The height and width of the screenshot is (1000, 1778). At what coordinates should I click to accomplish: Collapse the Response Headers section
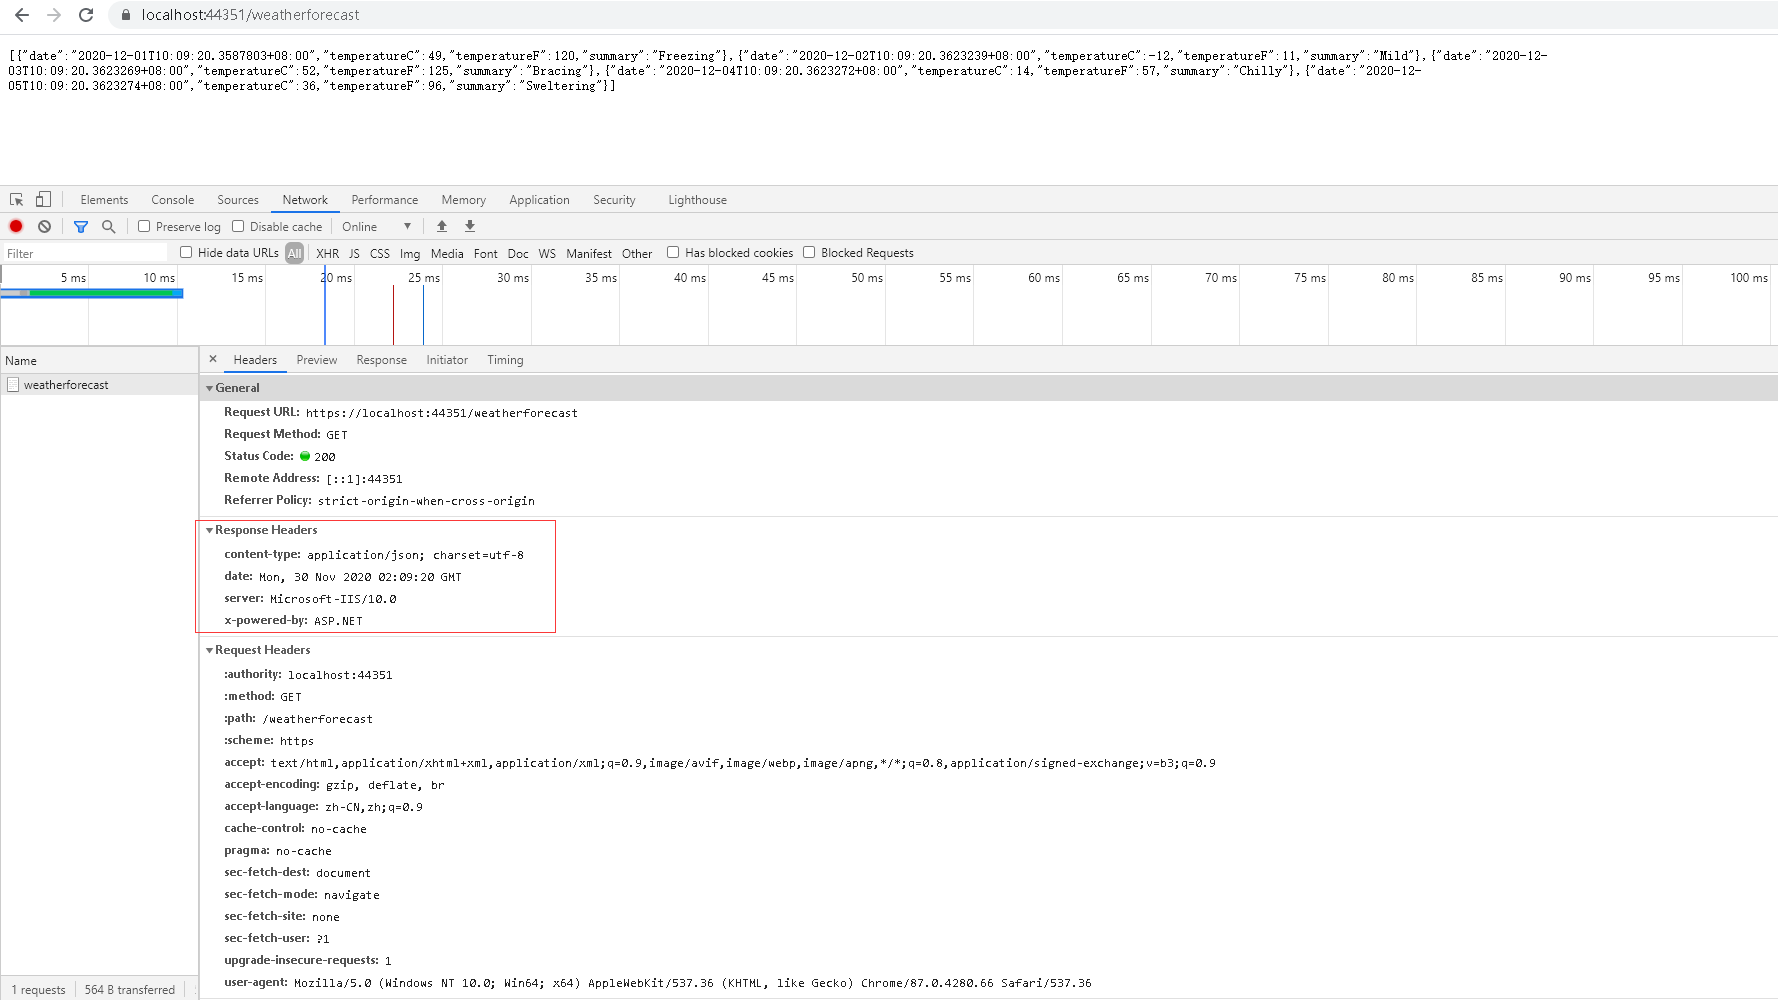click(x=210, y=530)
